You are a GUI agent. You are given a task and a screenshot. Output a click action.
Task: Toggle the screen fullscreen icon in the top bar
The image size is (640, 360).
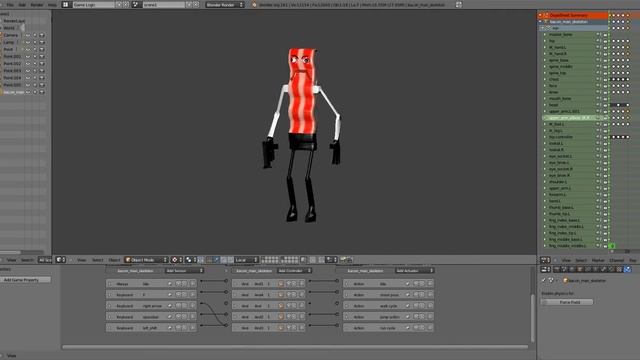point(459,5)
